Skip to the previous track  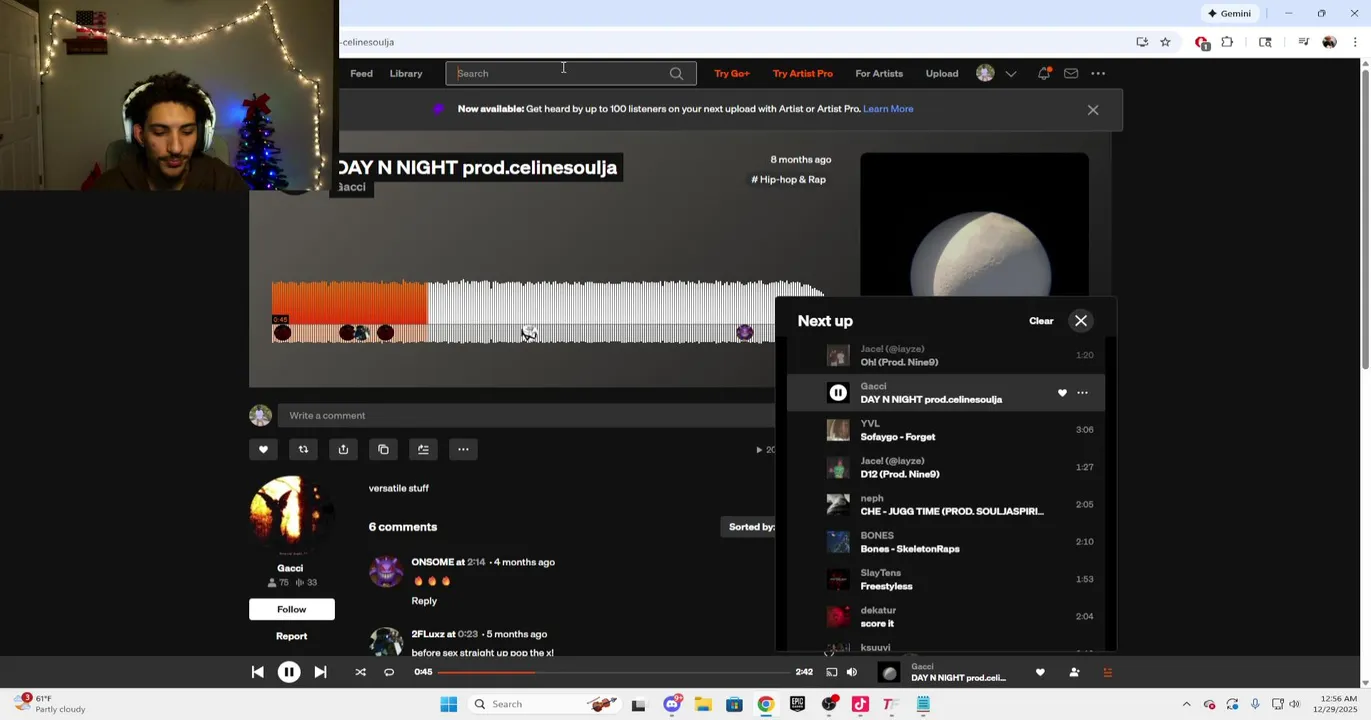pos(257,672)
